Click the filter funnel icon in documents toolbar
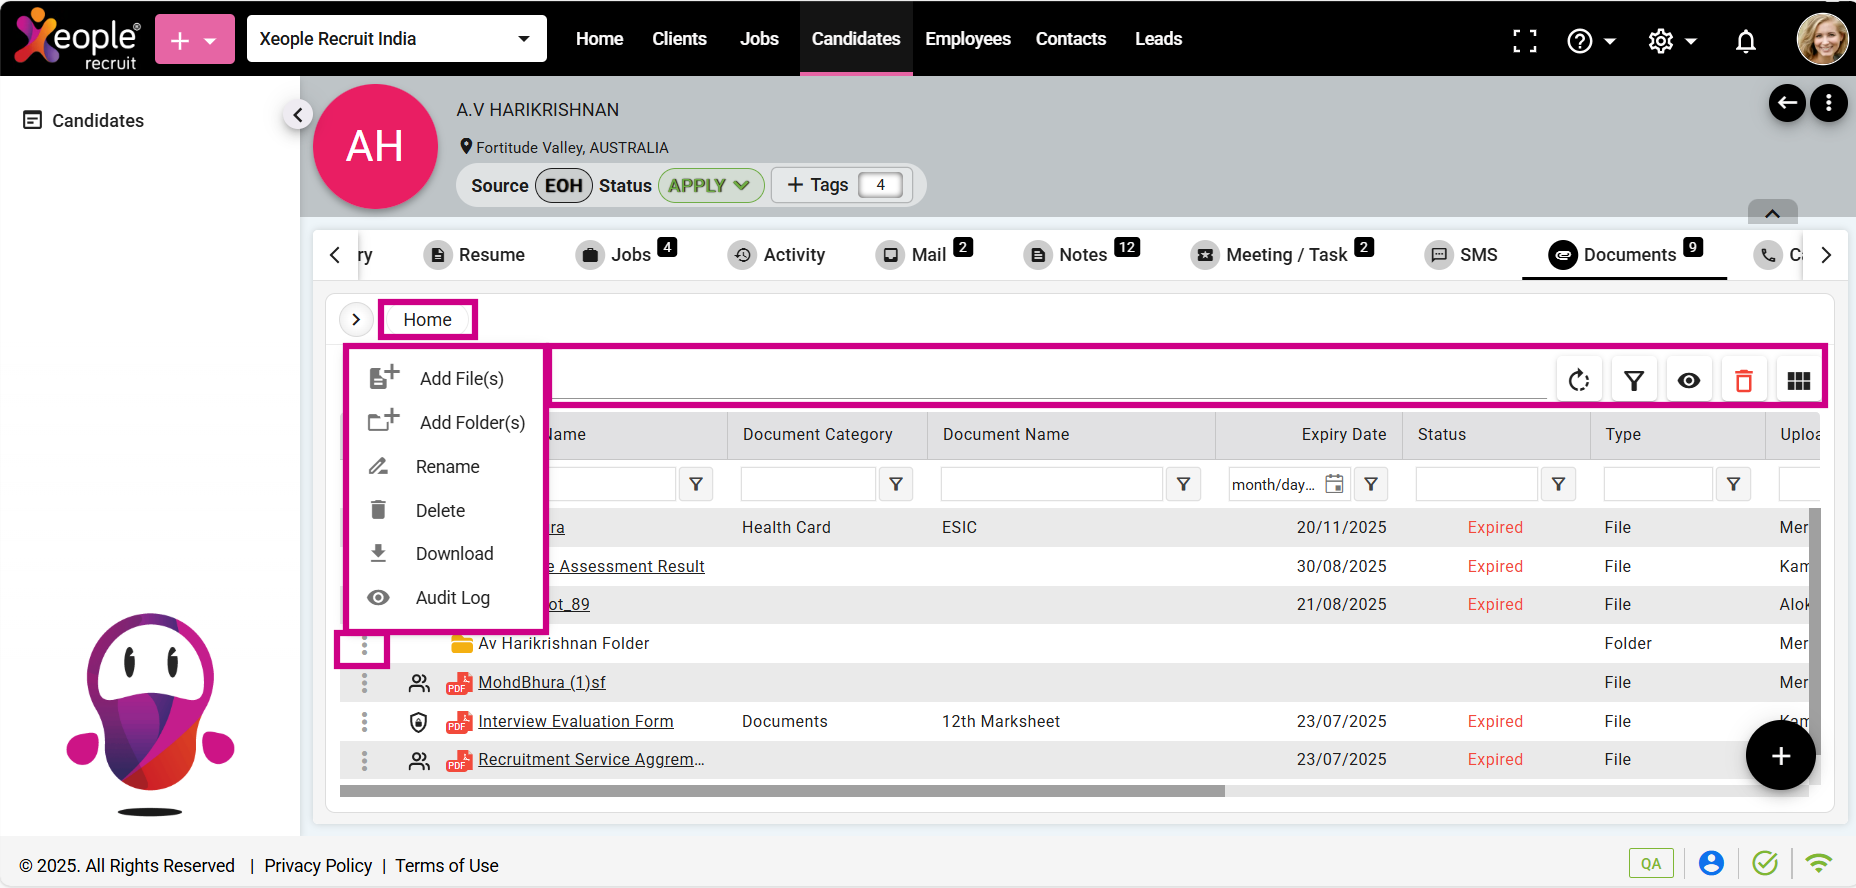 (1634, 381)
